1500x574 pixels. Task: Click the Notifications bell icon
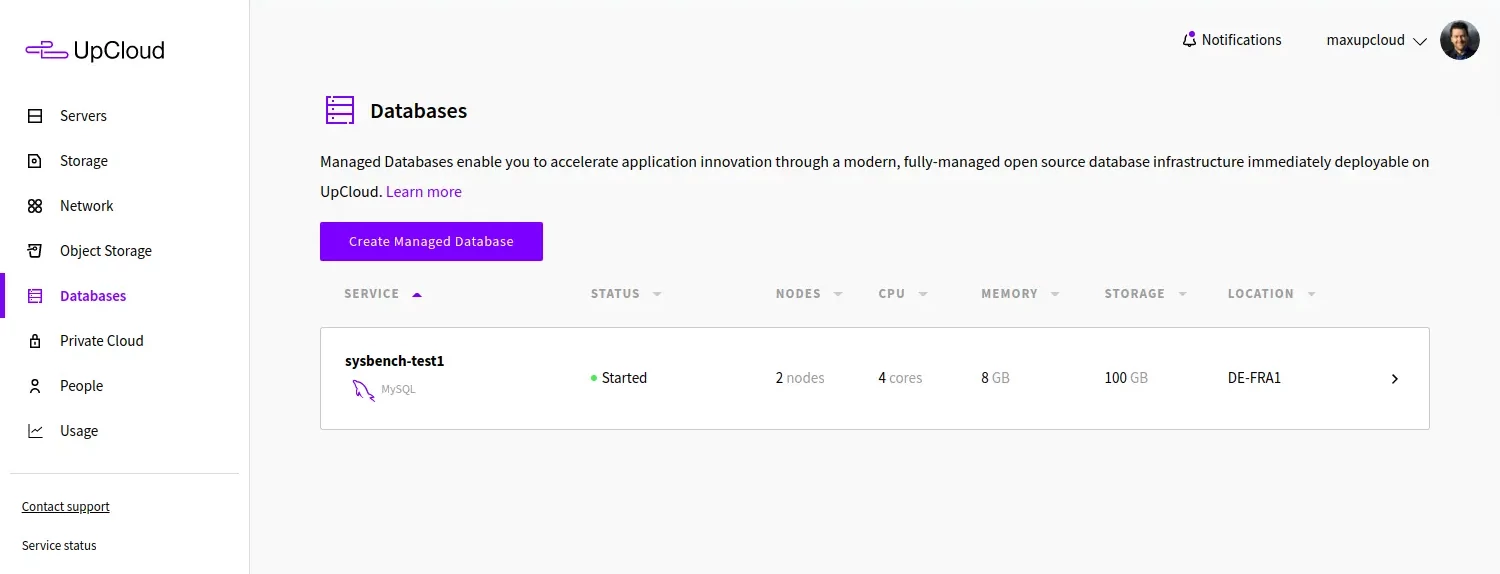1189,40
